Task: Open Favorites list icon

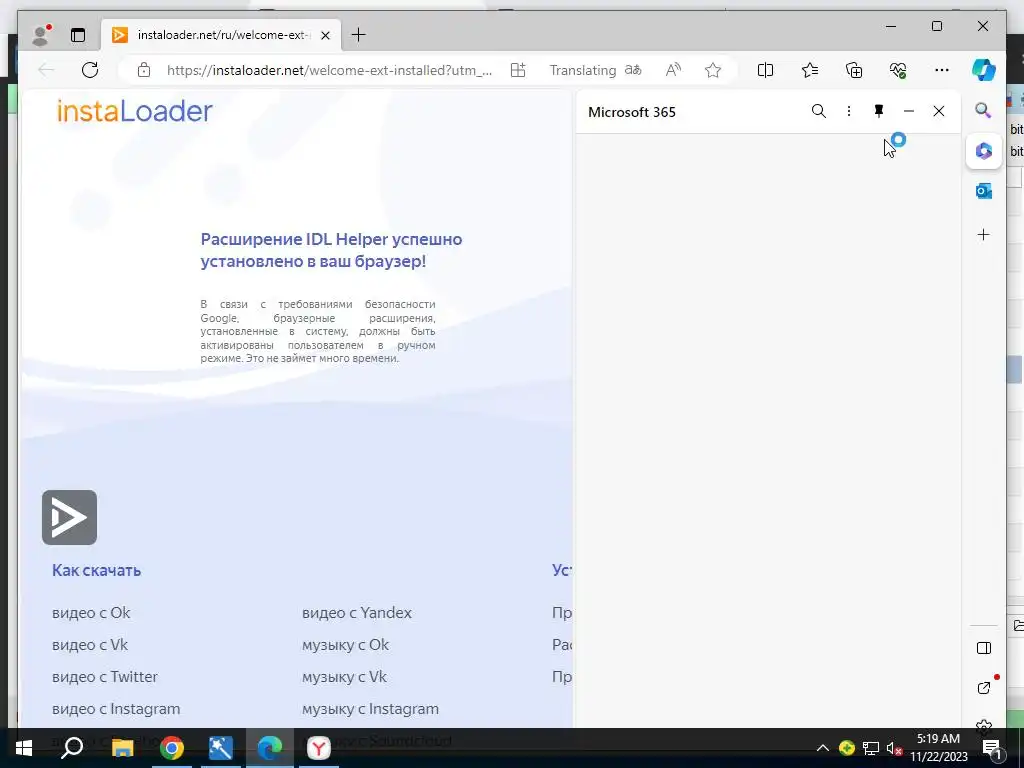Action: click(810, 70)
